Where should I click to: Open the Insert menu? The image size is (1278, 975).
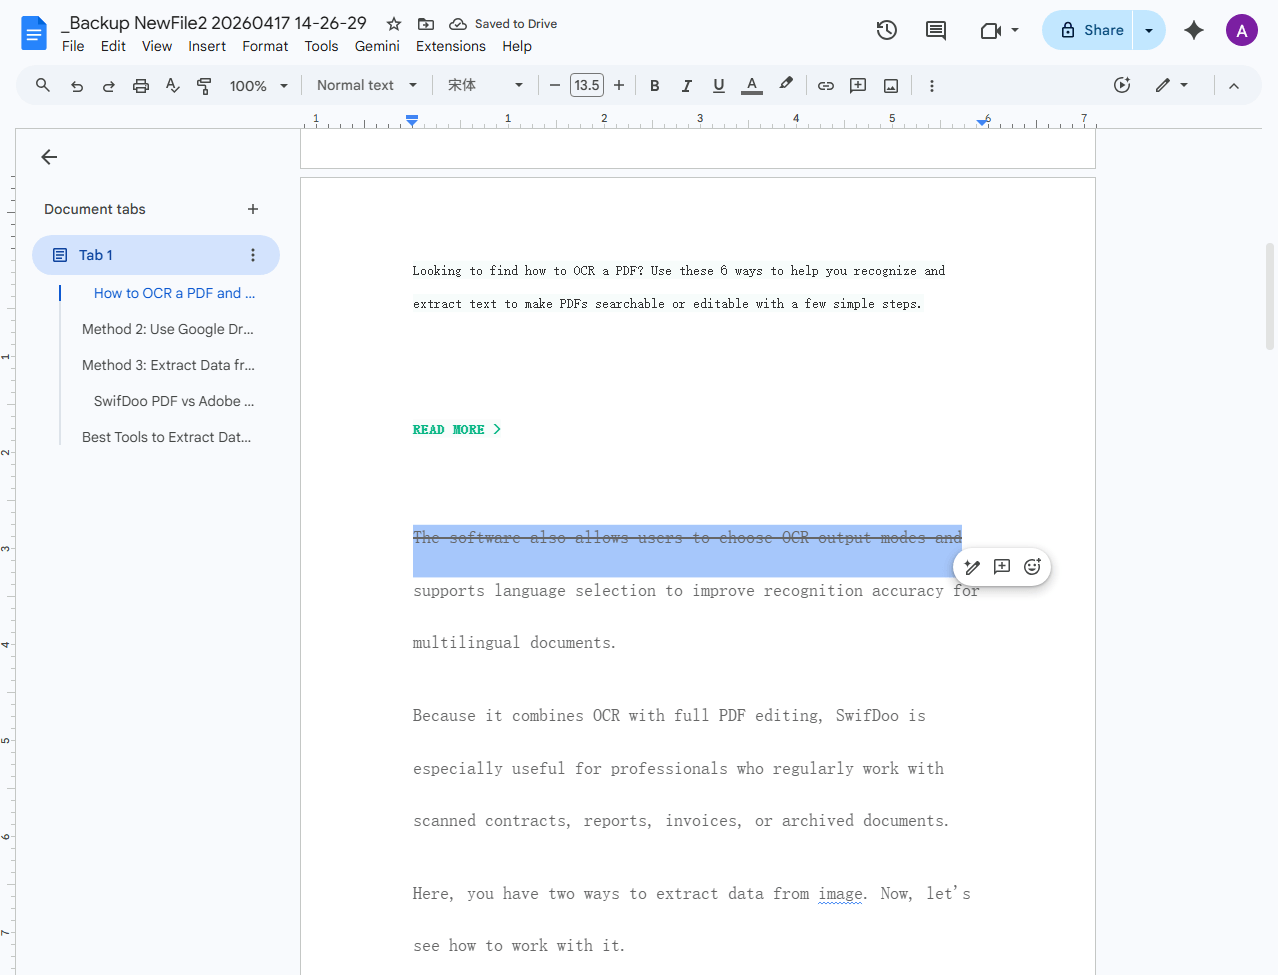[x=207, y=46]
